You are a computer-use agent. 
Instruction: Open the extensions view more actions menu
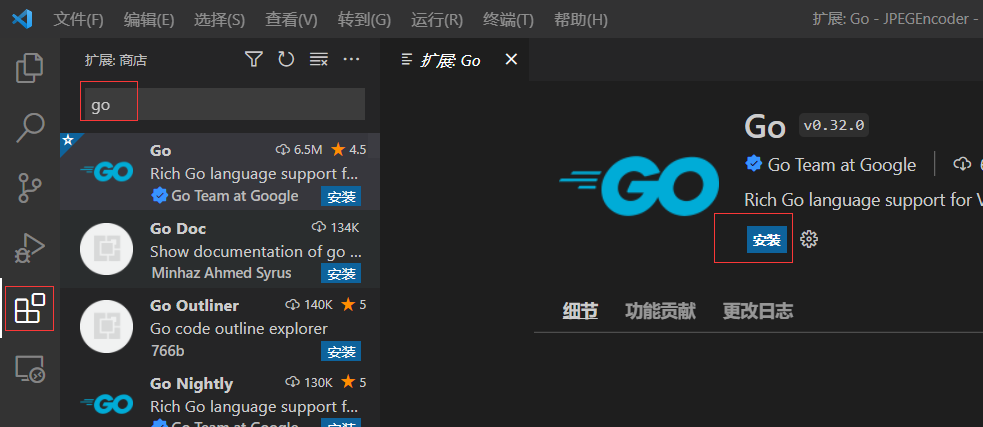click(x=352, y=60)
